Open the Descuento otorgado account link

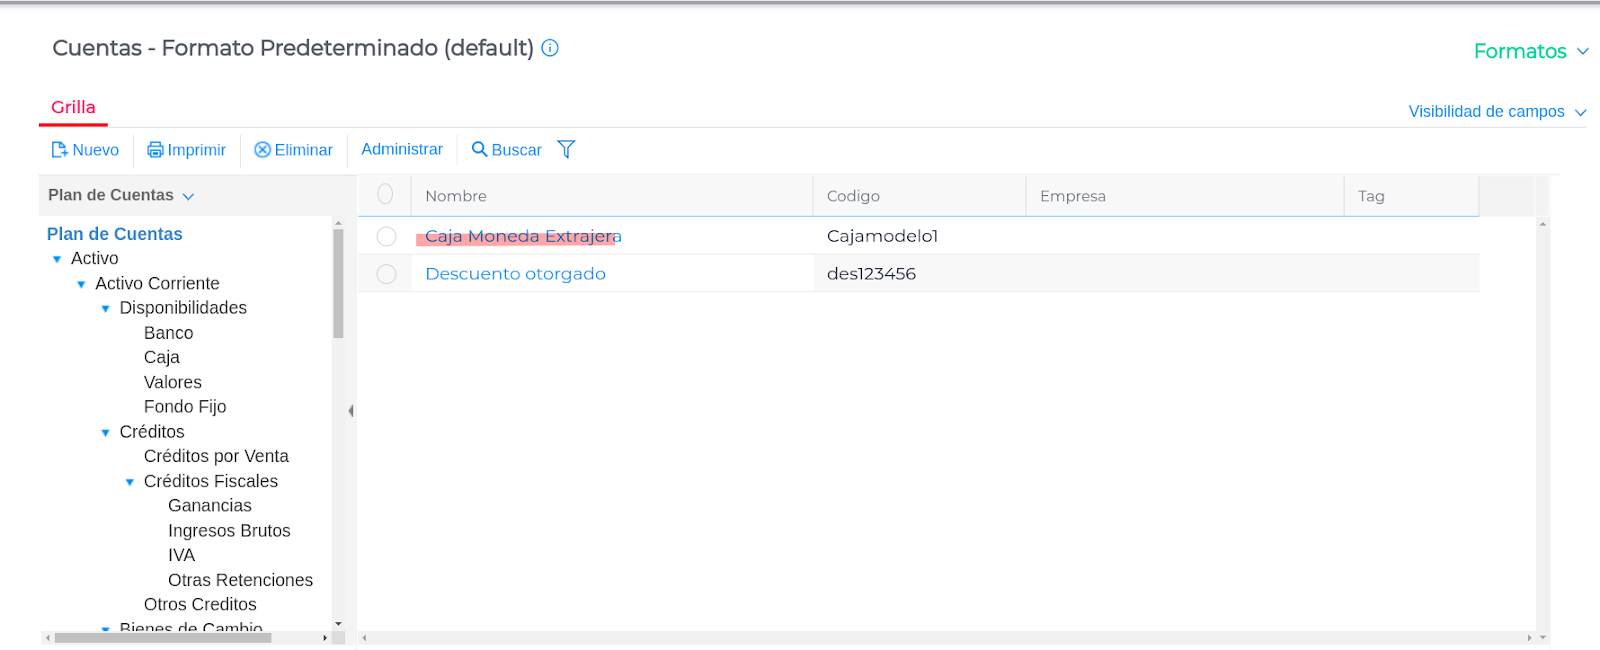tap(515, 274)
